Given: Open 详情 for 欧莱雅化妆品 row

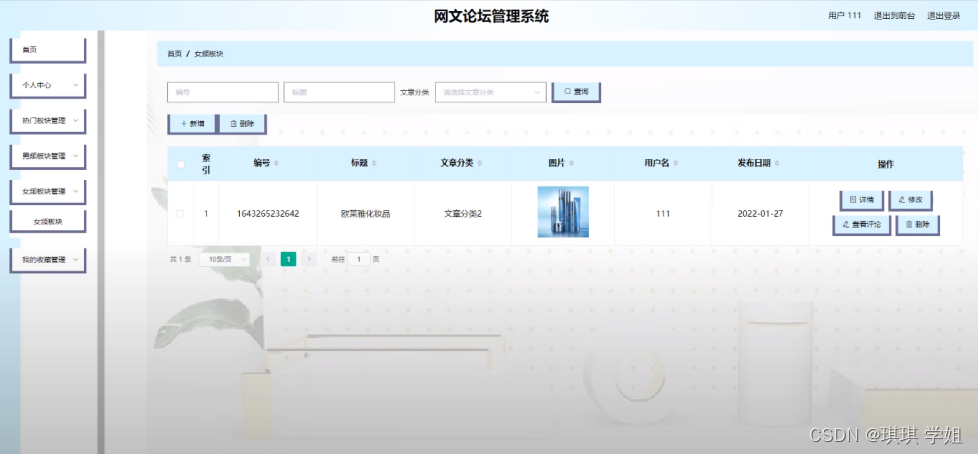Looking at the screenshot, I should [861, 200].
